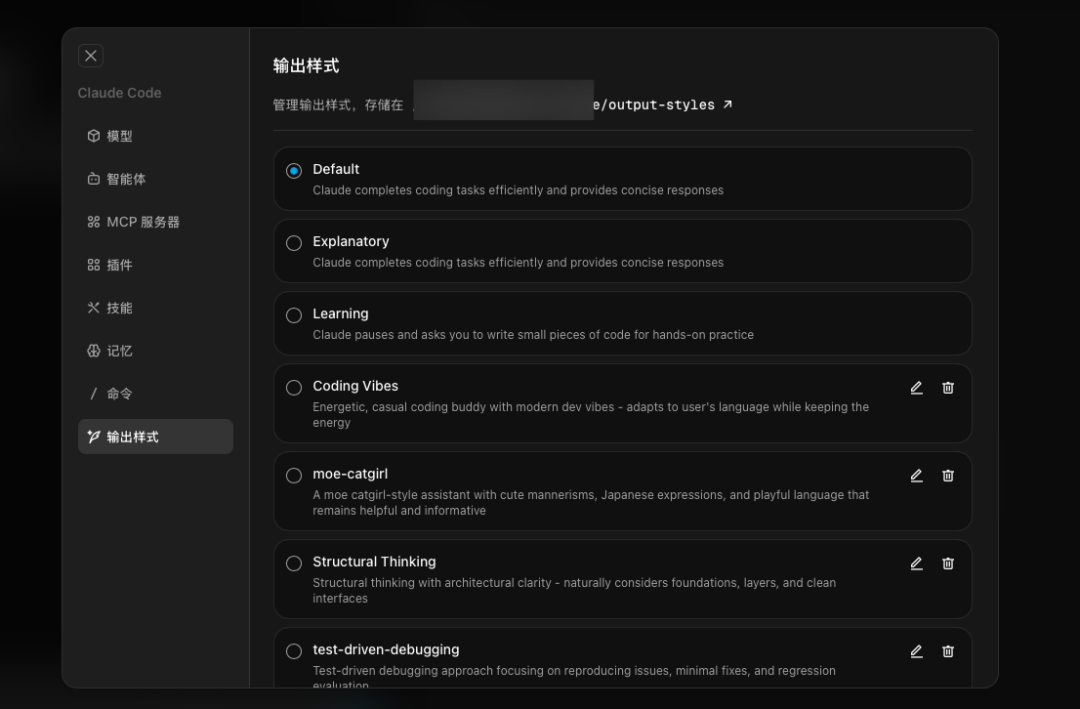Click the edit pencil for Coding Vibes
The image size is (1080, 709).
pyautogui.click(x=916, y=388)
